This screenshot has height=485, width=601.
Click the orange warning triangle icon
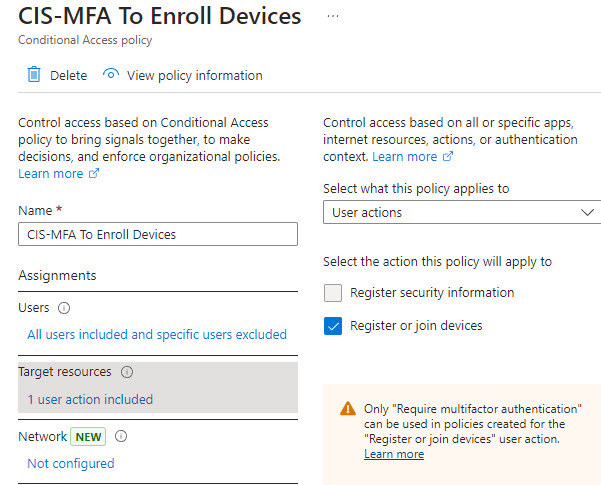[x=348, y=409]
